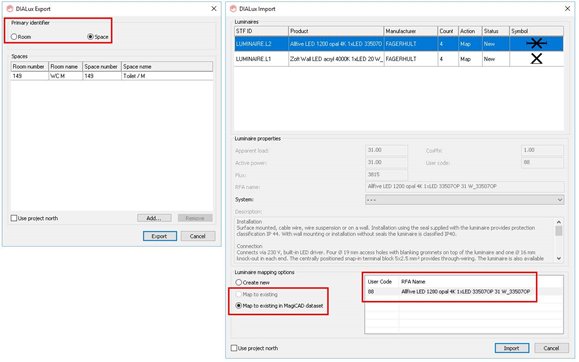Click the RFA Name header in mapping table
This screenshot has height=362, width=579.
(x=413, y=281)
